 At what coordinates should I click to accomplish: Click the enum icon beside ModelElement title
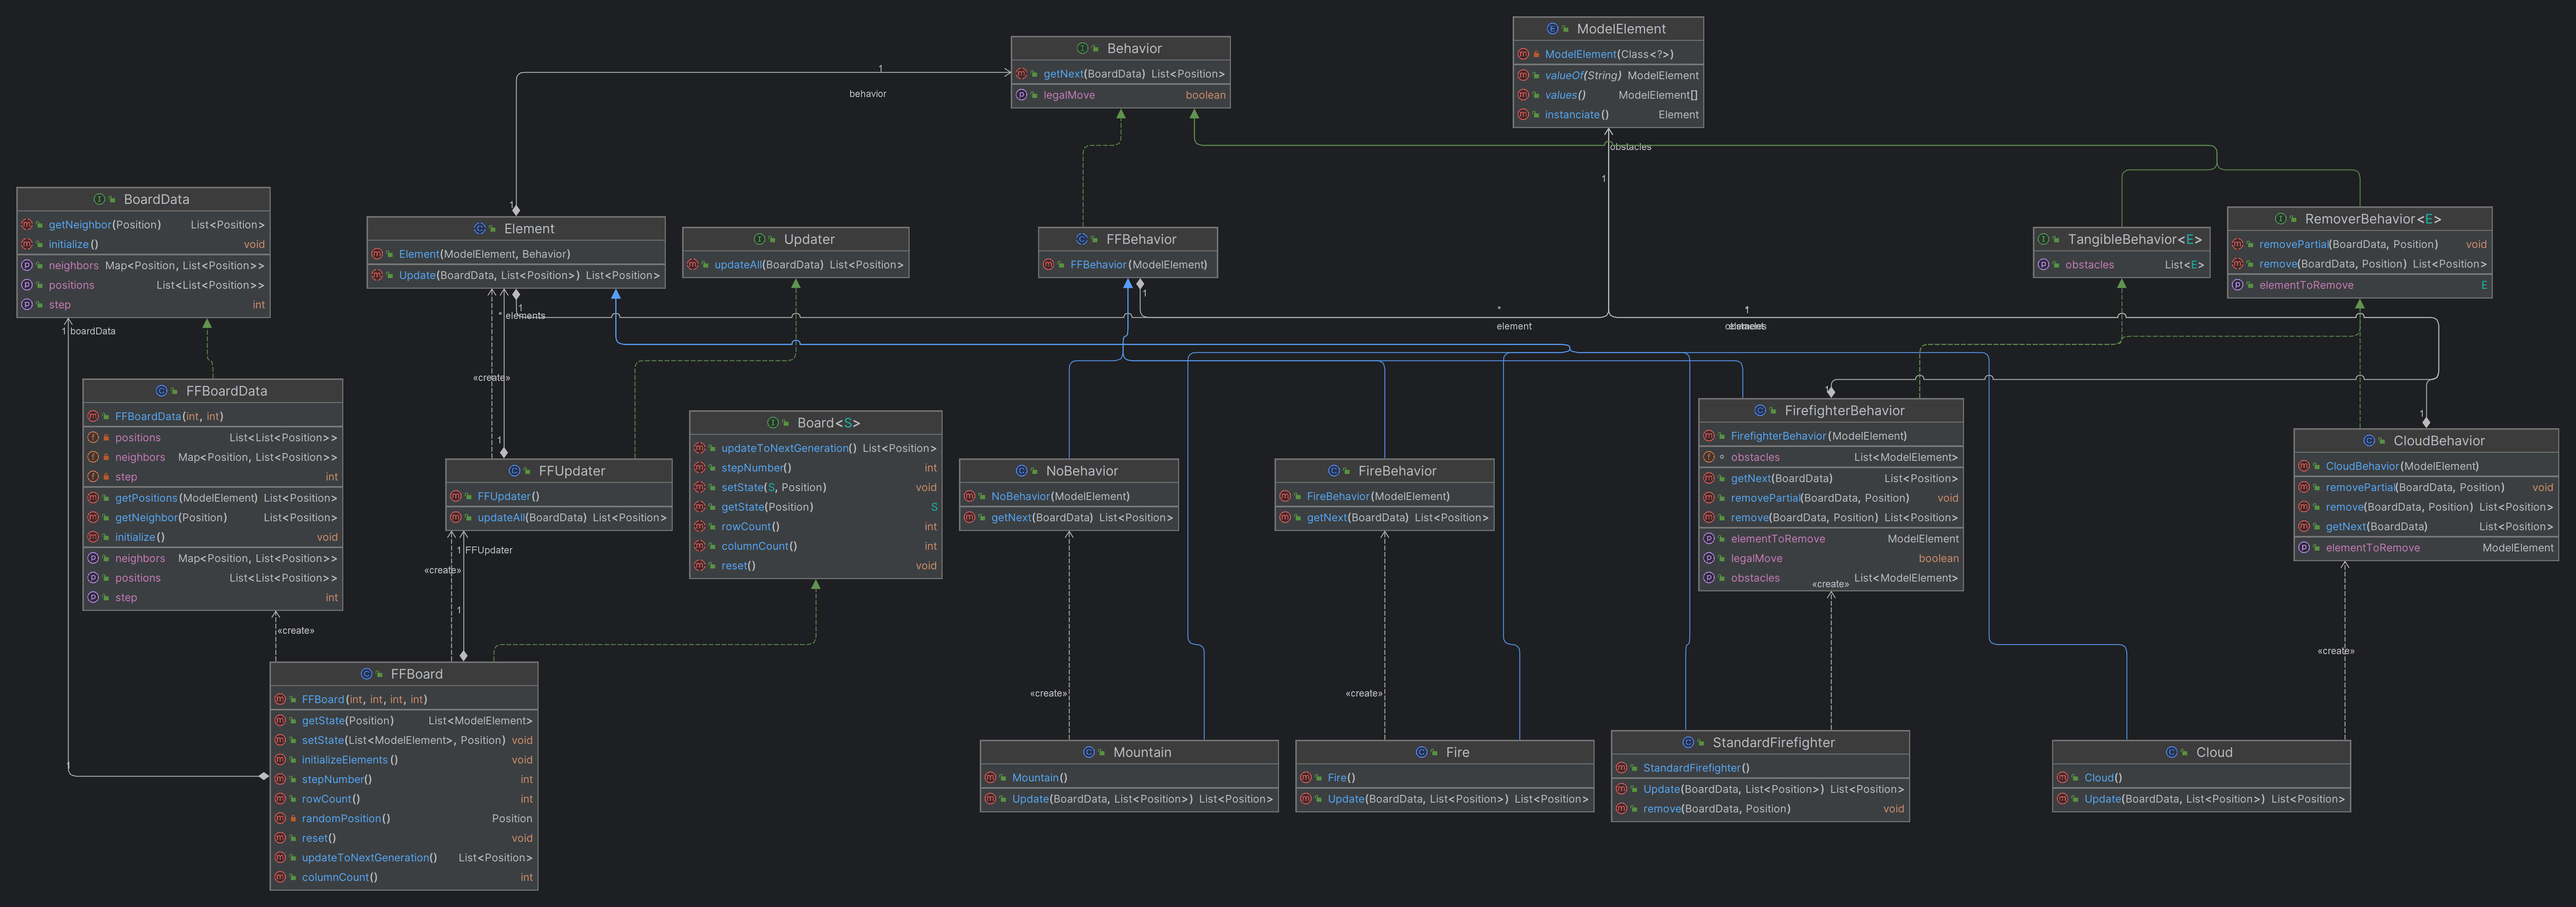(x=1552, y=29)
